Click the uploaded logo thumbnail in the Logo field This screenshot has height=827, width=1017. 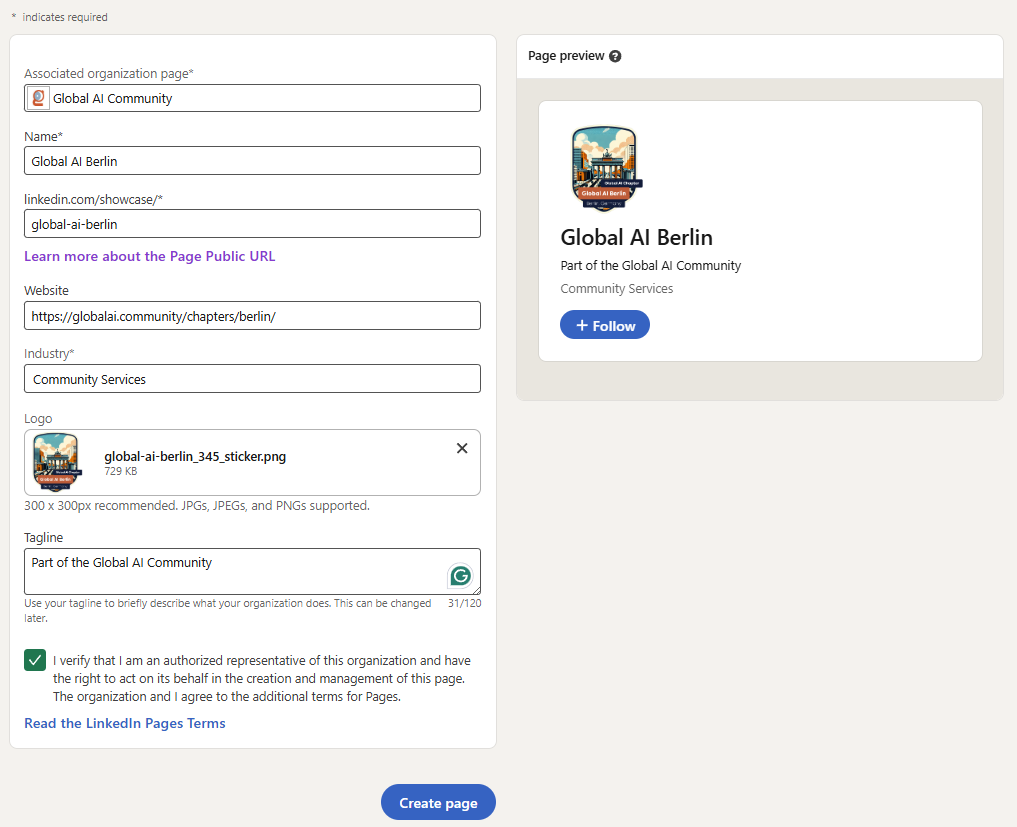point(57,462)
